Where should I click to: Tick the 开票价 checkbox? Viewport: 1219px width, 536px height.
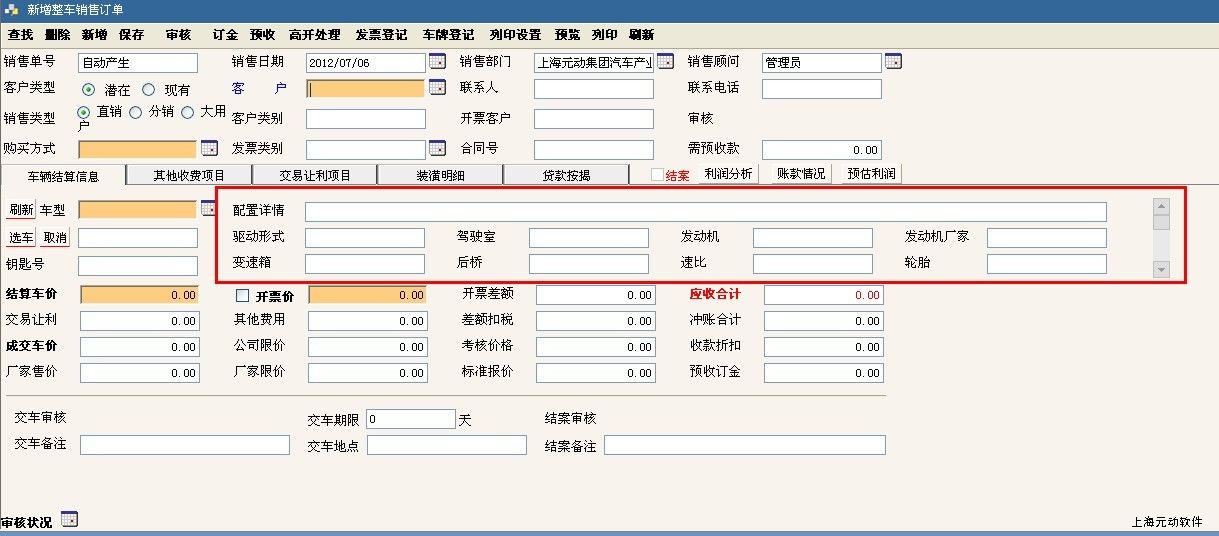click(242, 296)
